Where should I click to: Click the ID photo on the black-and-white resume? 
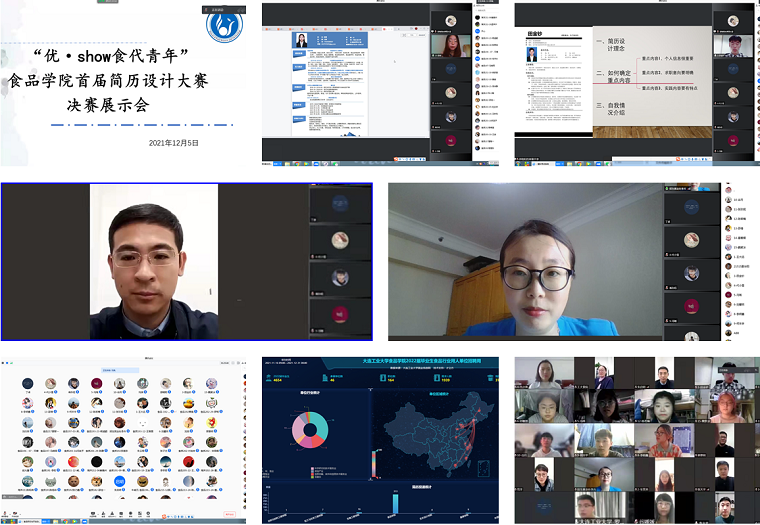[x=532, y=54]
